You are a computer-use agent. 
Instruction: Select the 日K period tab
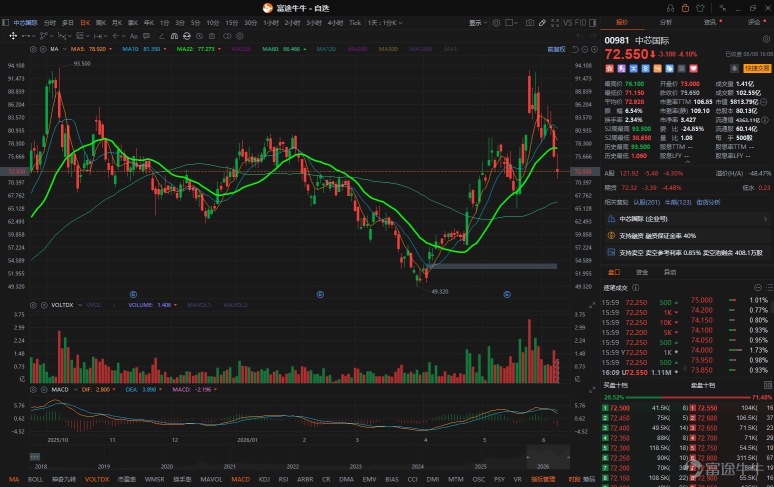[85, 23]
